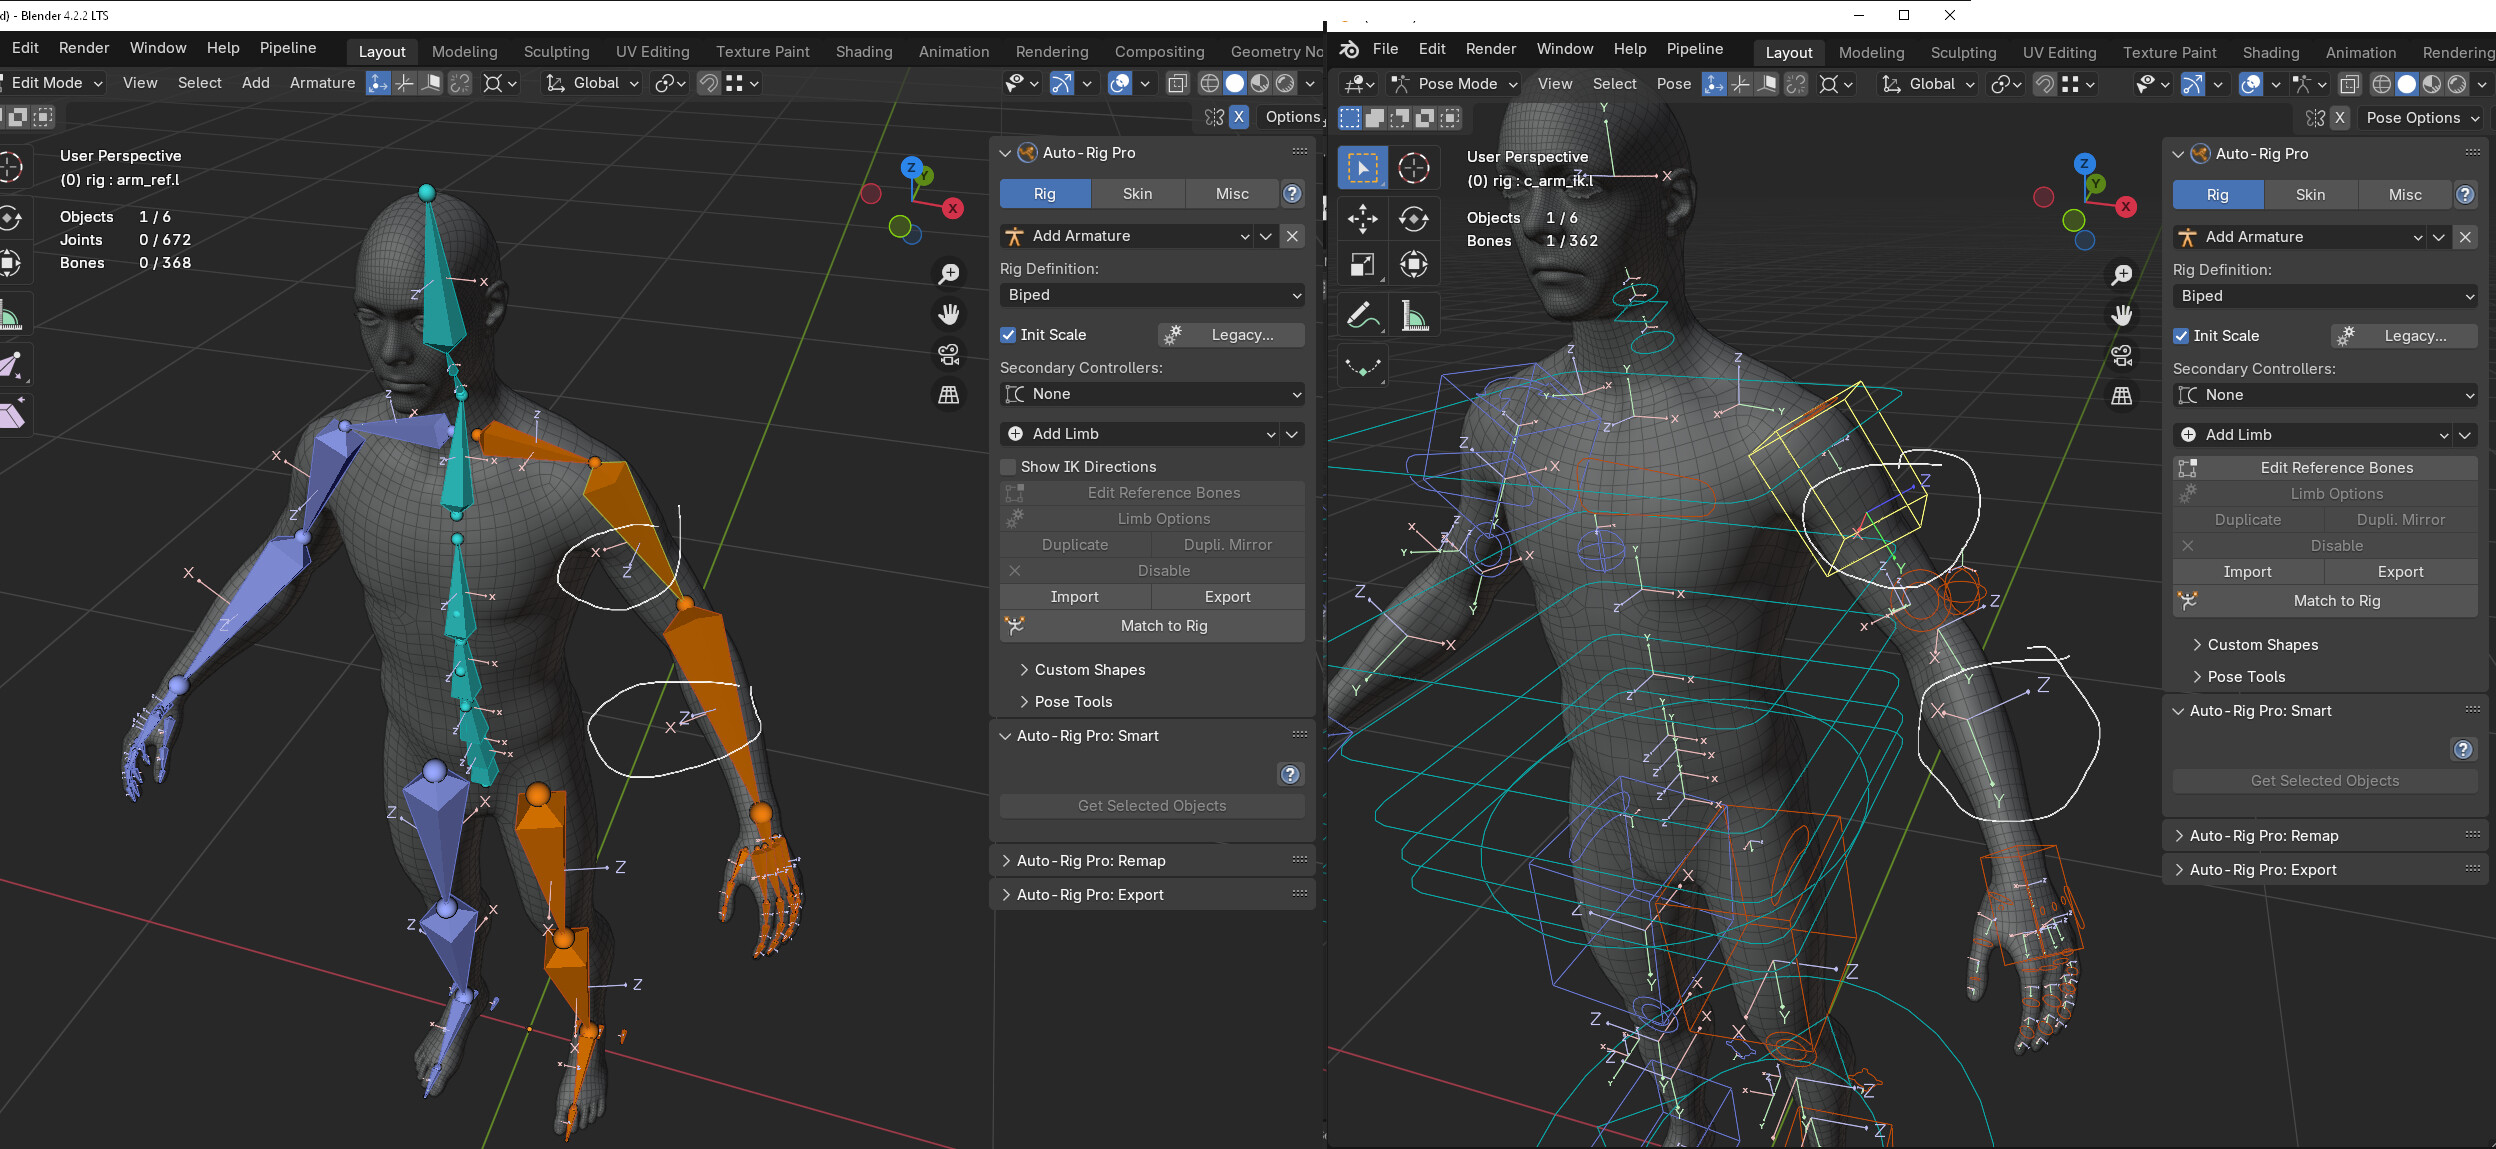
Task: Open Pose Mode dropdown in right window
Action: click(1455, 84)
